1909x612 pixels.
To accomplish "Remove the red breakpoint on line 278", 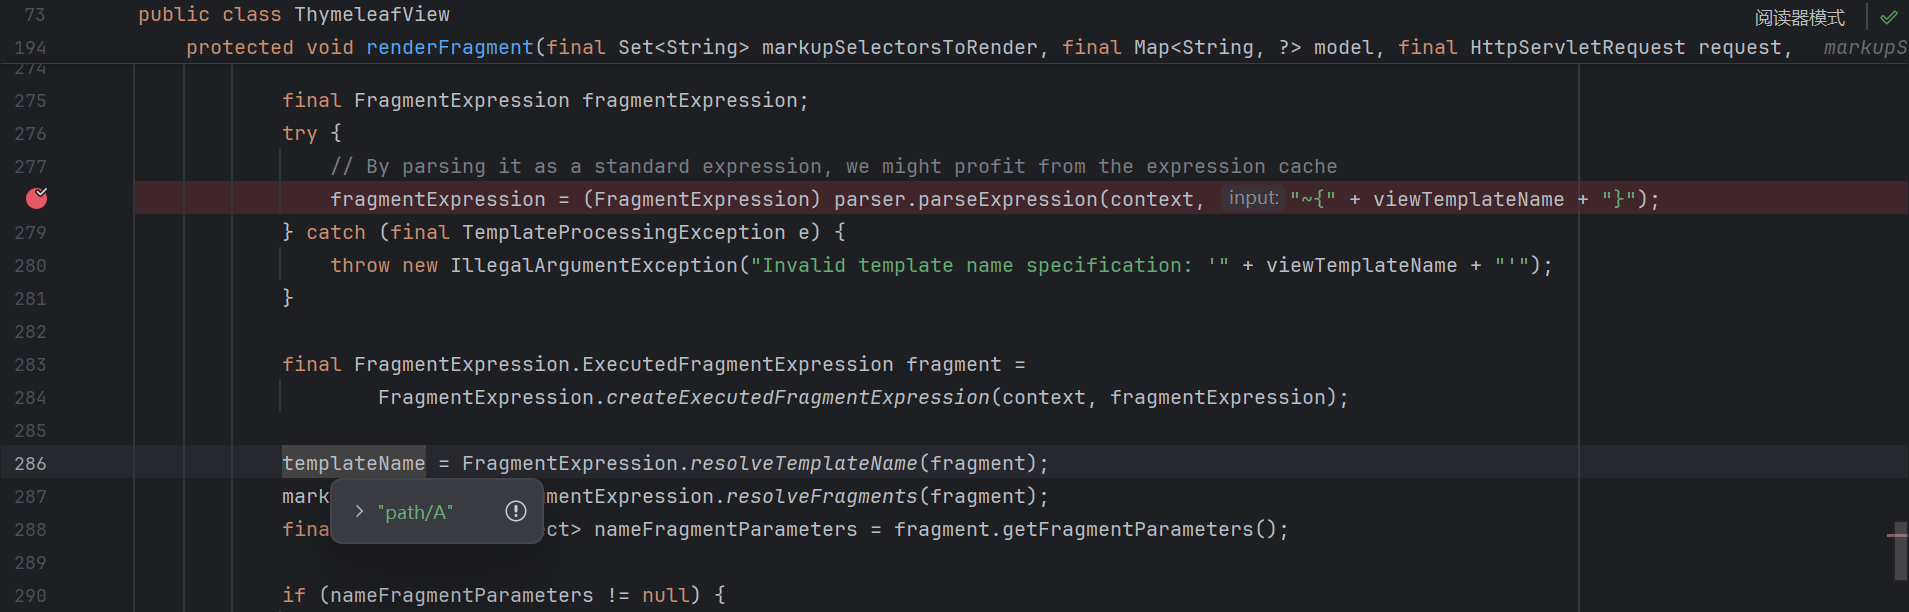I will click(37, 198).
